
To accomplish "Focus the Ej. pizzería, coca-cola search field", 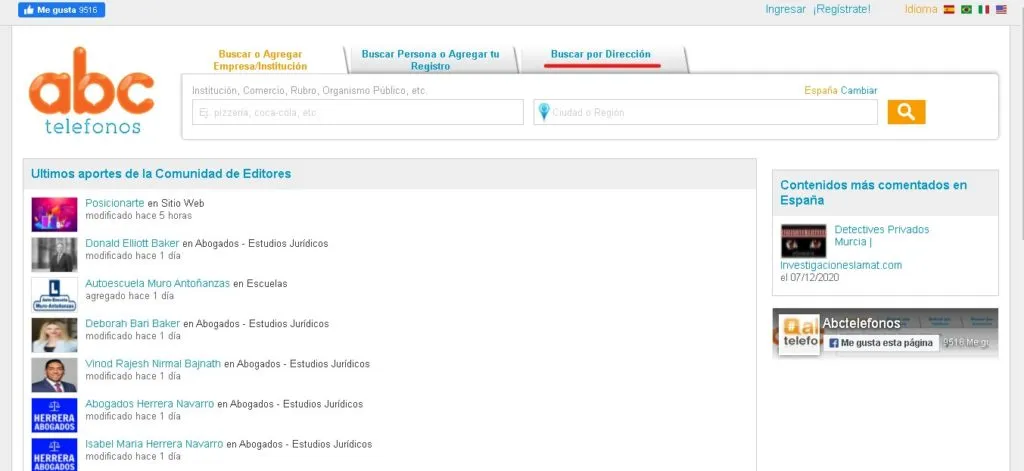I will pos(357,112).
